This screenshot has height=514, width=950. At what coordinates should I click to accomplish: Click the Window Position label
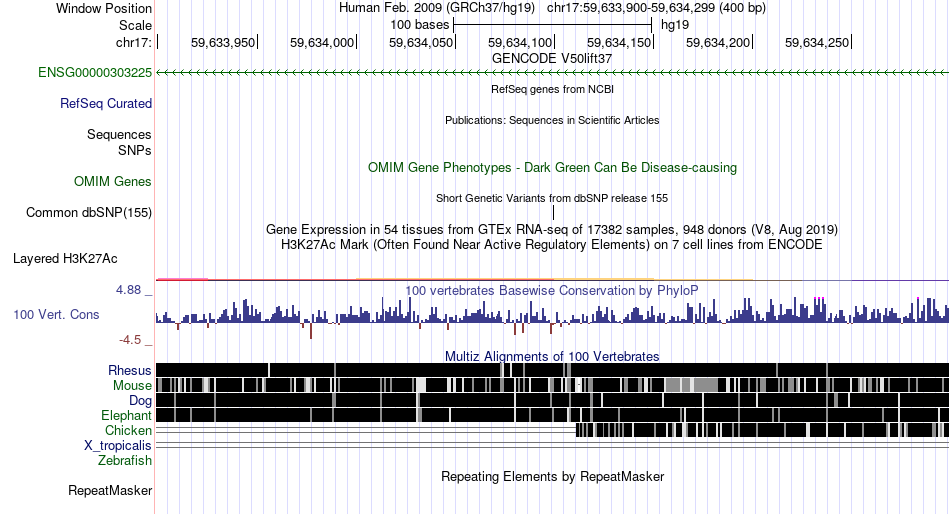[104, 8]
